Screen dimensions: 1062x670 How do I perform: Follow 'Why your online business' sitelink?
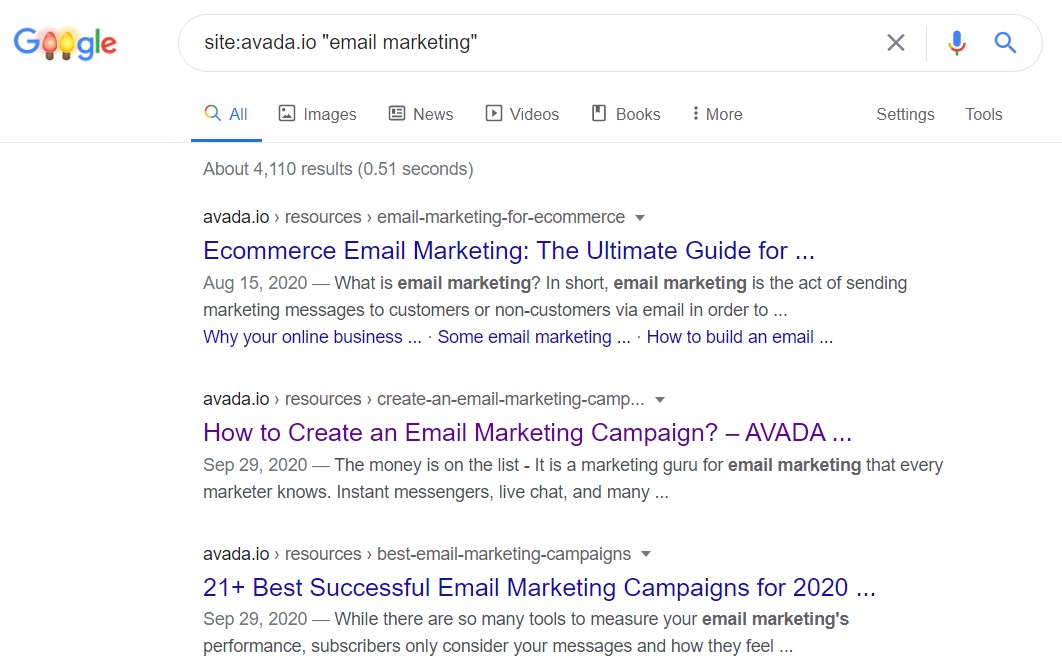pyautogui.click(x=312, y=337)
